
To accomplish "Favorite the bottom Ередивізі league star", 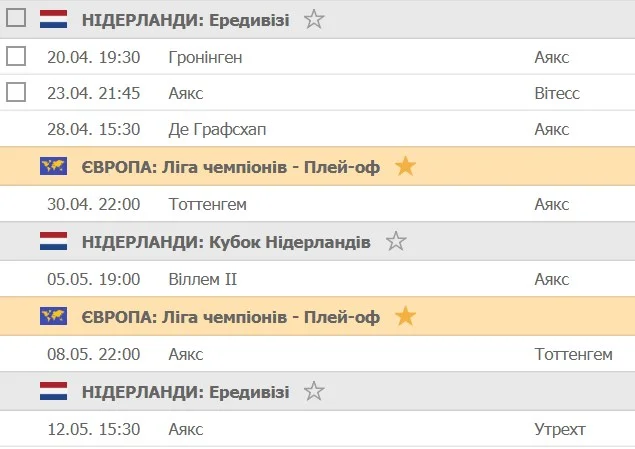I will pos(314,392).
